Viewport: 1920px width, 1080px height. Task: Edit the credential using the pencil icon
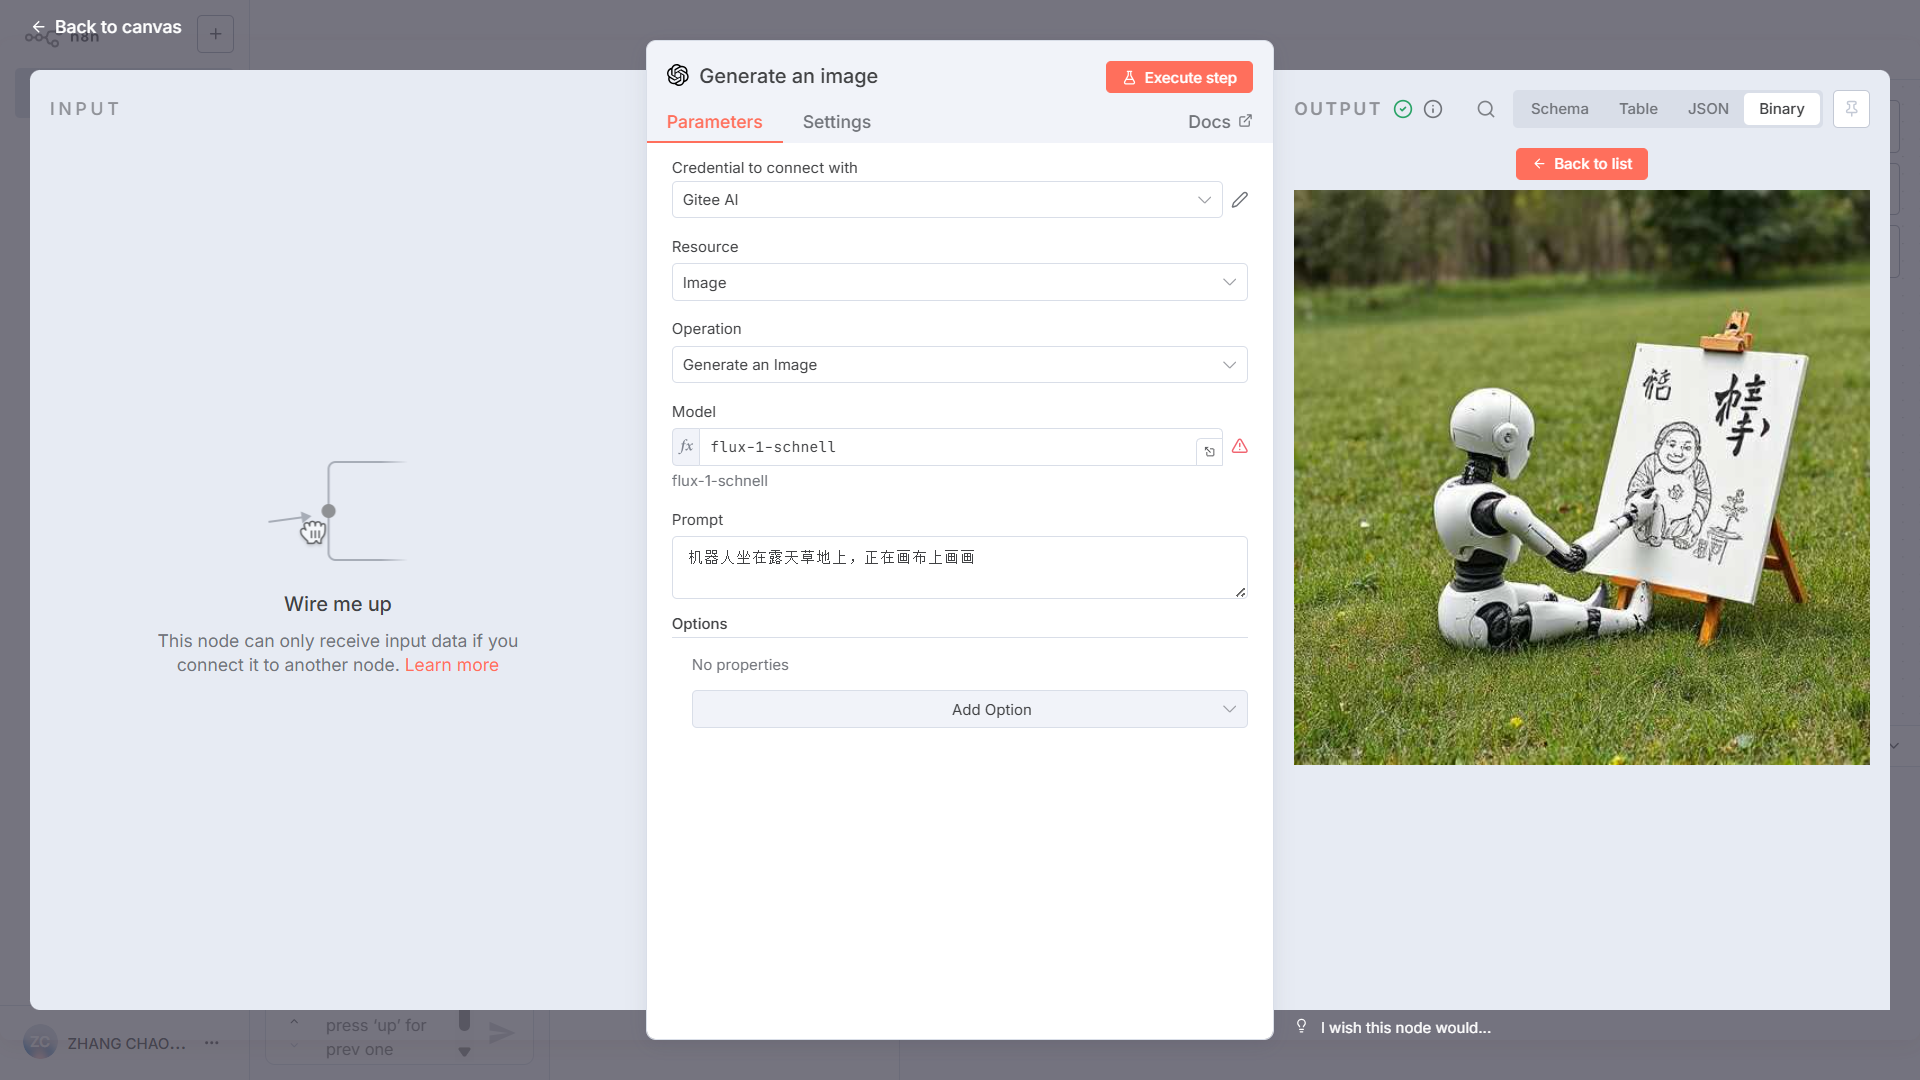point(1239,199)
